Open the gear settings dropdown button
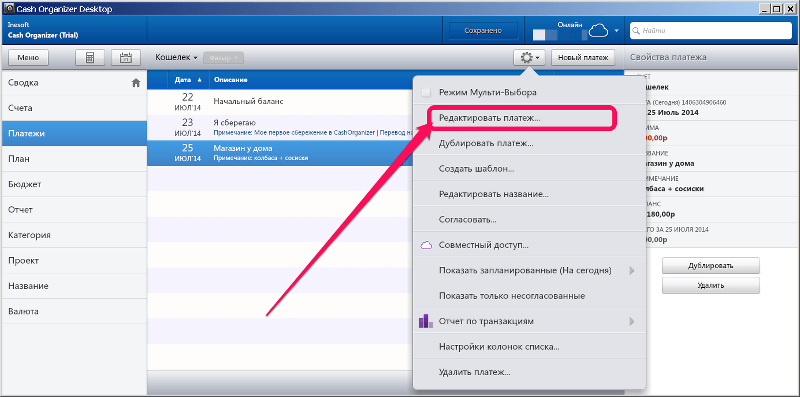 pyautogui.click(x=530, y=58)
